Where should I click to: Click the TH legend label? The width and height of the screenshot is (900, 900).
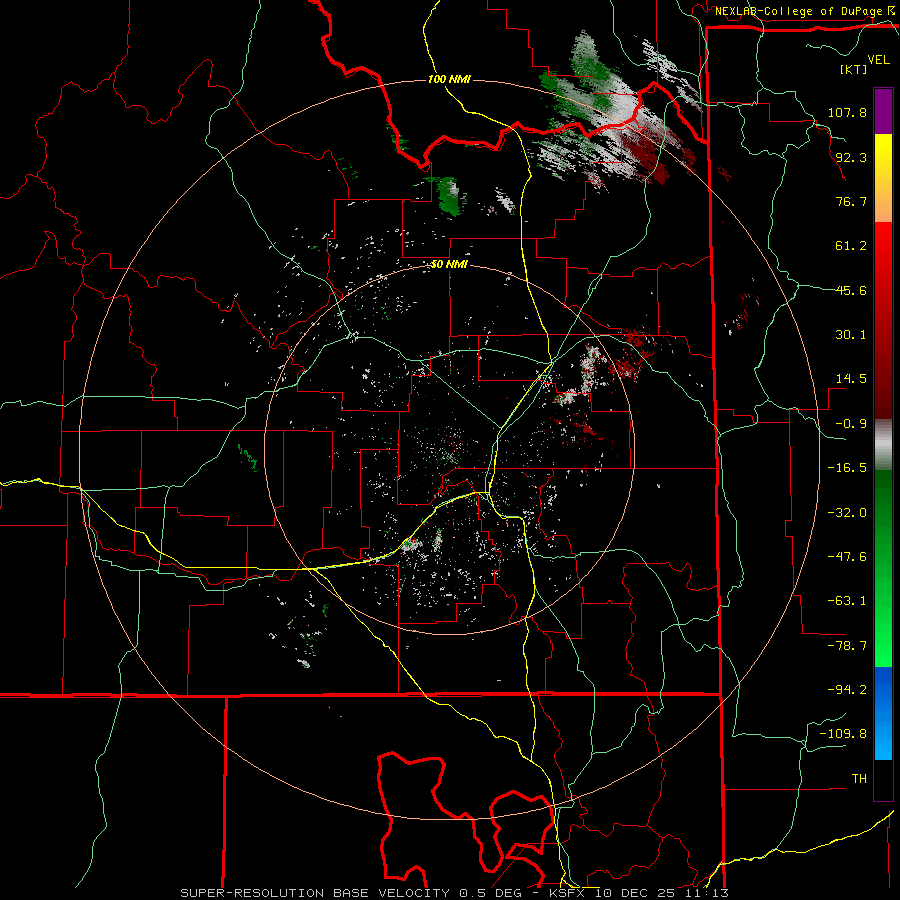click(859, 779)
